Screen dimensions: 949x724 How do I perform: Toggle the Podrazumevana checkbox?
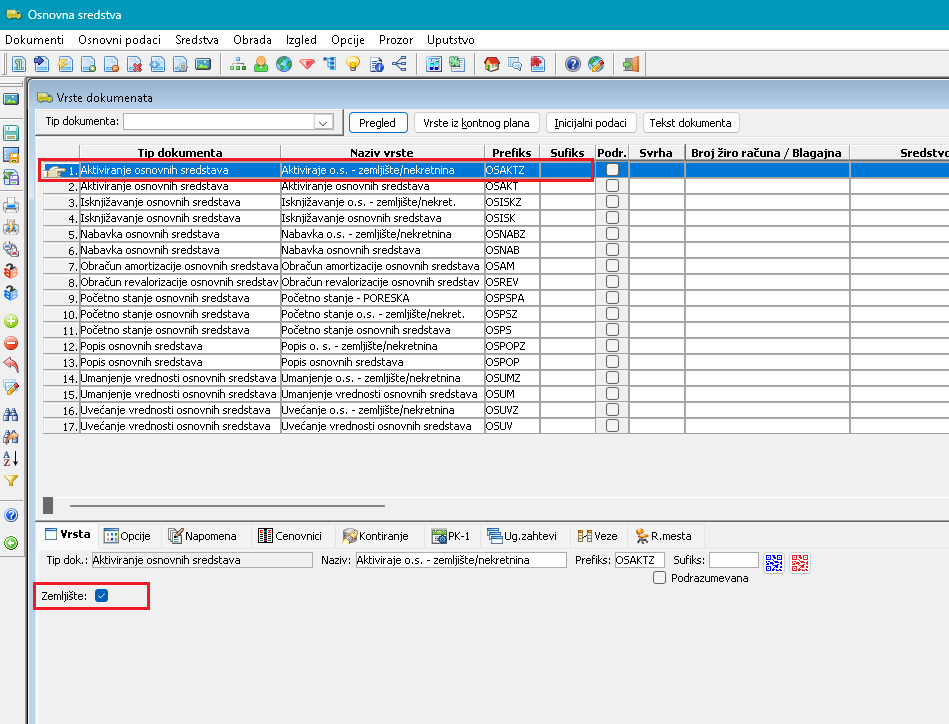(x=659, y=578)
